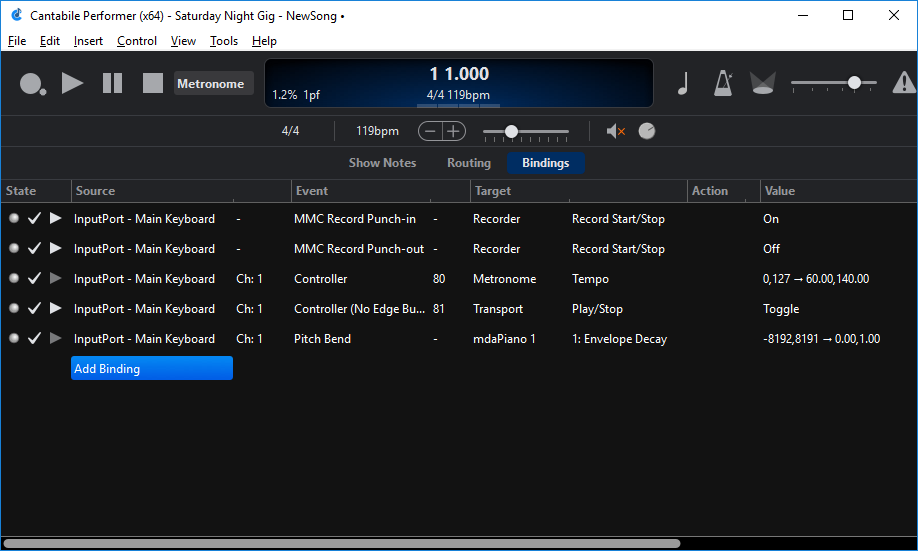The height and width of the screenshot is (551, 918).
Task: Click the transport position display 1 1.000
Action: (459, 74)
